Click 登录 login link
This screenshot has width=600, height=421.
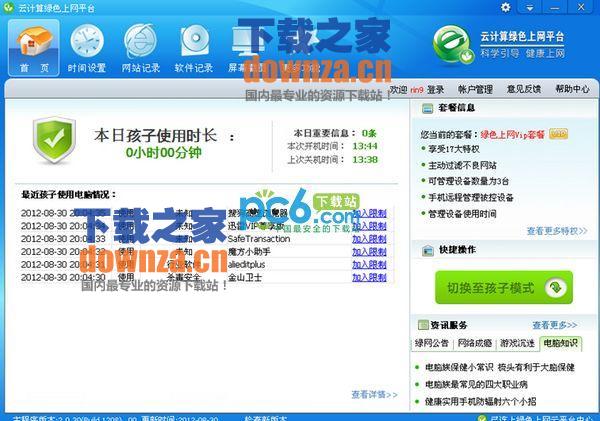(435, 89)
